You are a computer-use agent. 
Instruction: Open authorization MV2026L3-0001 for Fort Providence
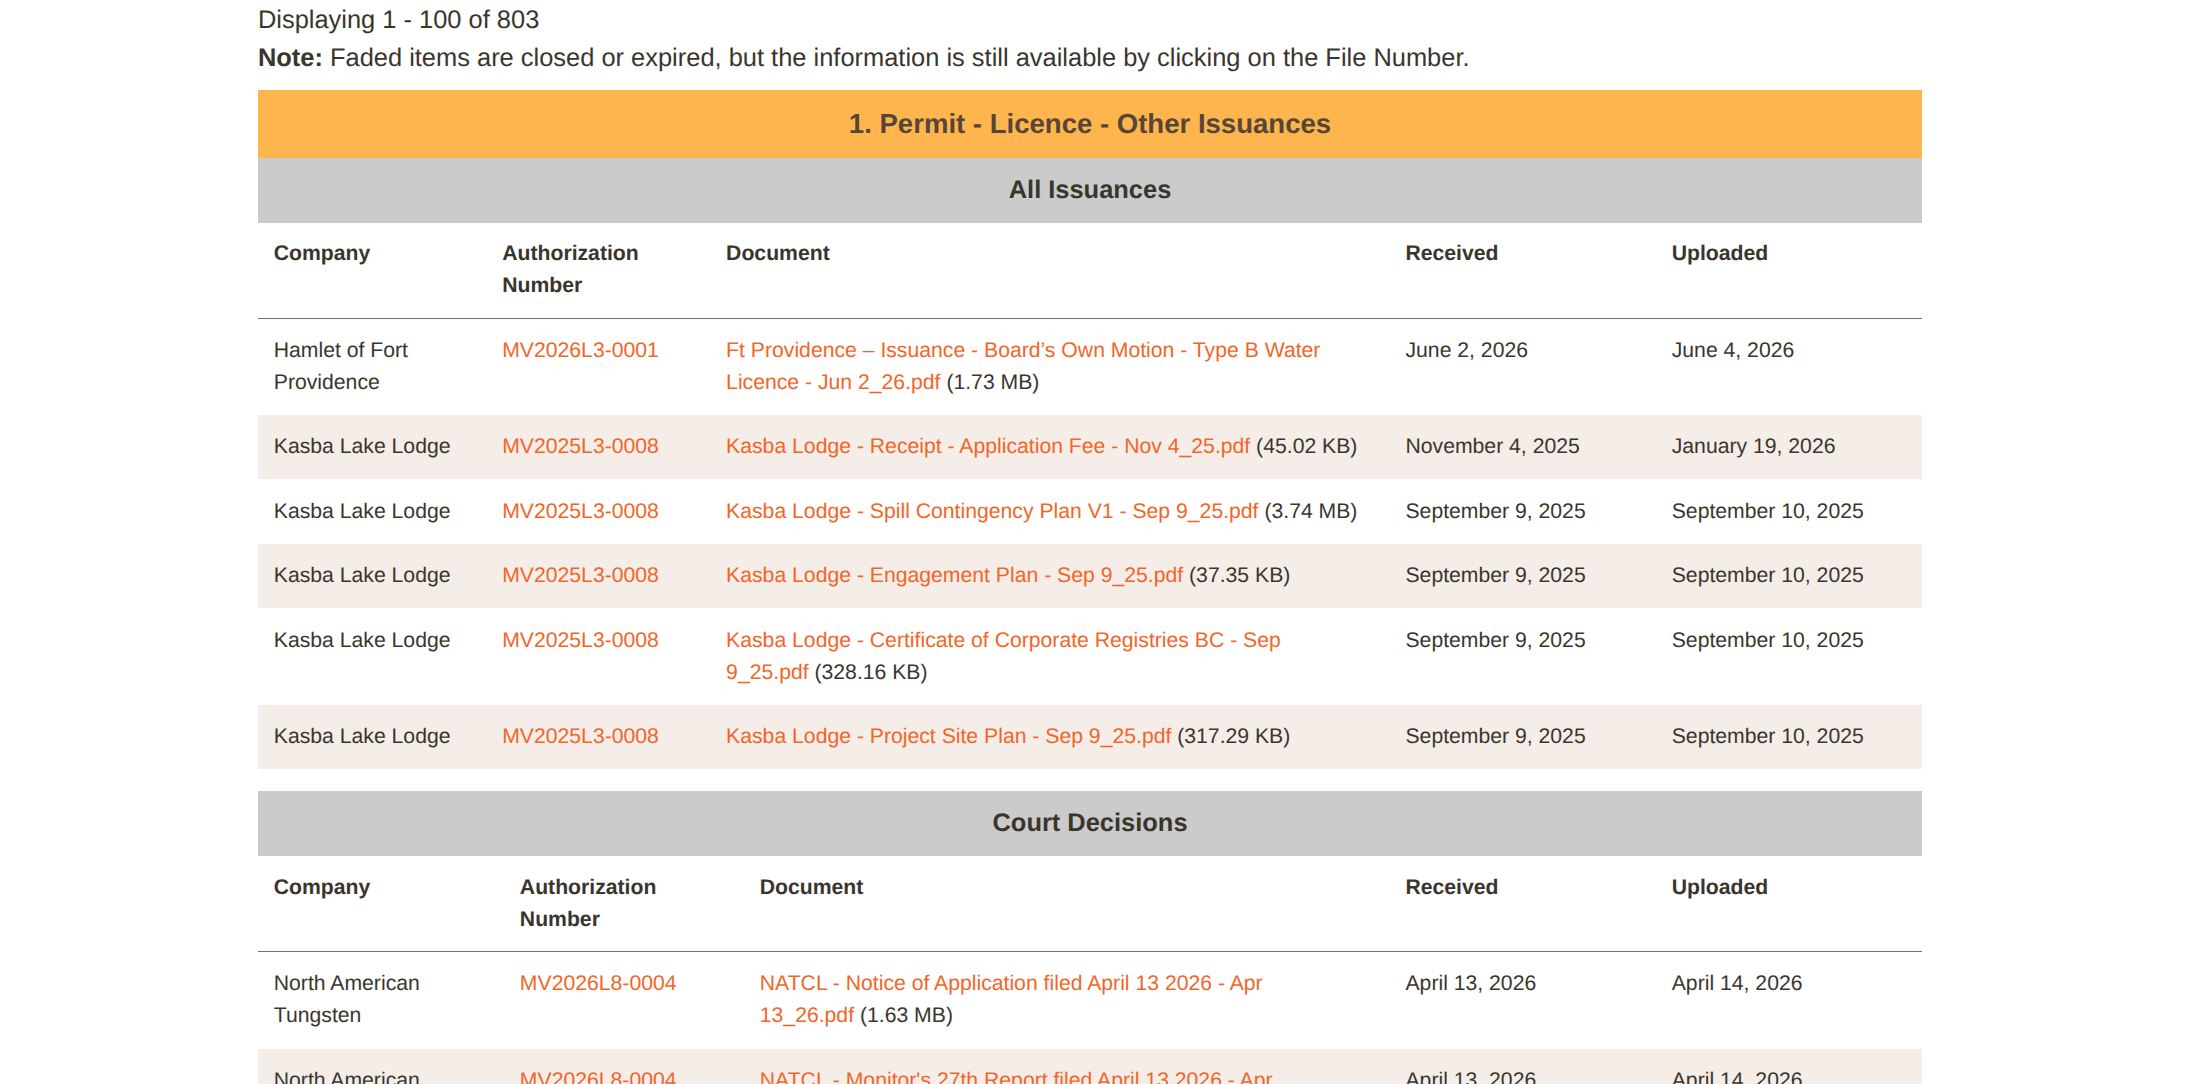(x=580, y=350)
